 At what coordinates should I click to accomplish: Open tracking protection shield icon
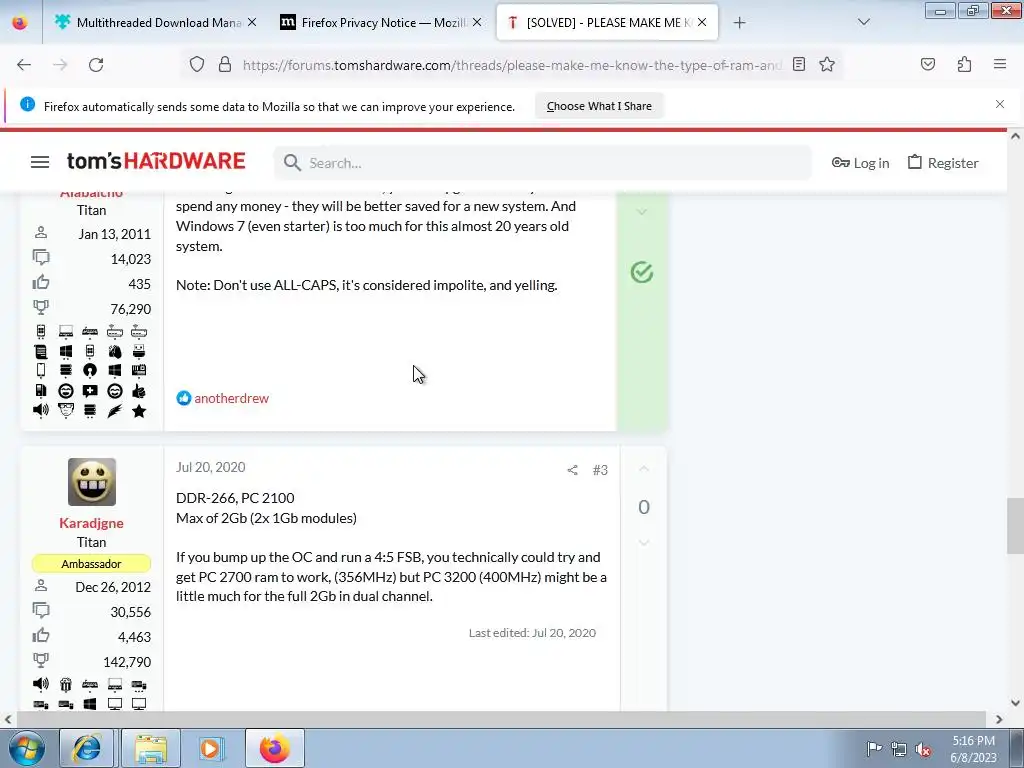(x=197, y=64)
